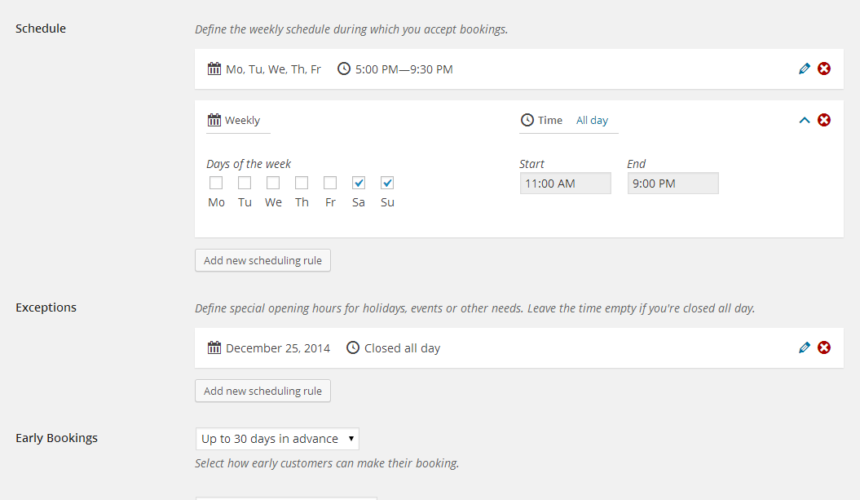Uncheck the Su day checkbox

[387, 183]
